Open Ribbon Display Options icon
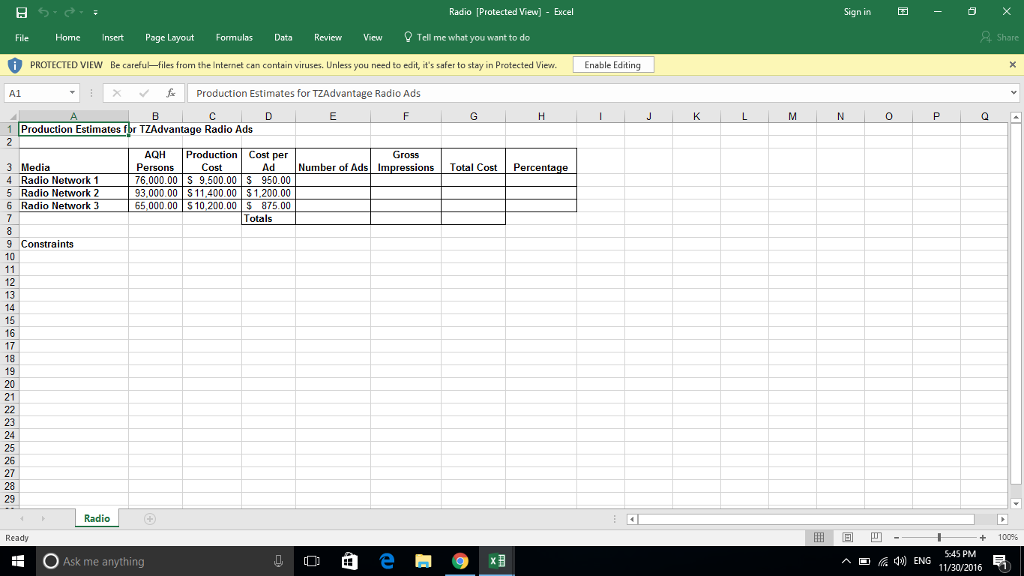The height and width of the screenshot is (576, 1024). click(903, 11)
